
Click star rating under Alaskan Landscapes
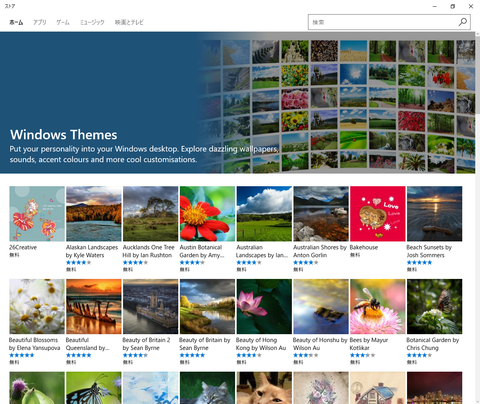(79, 262)
